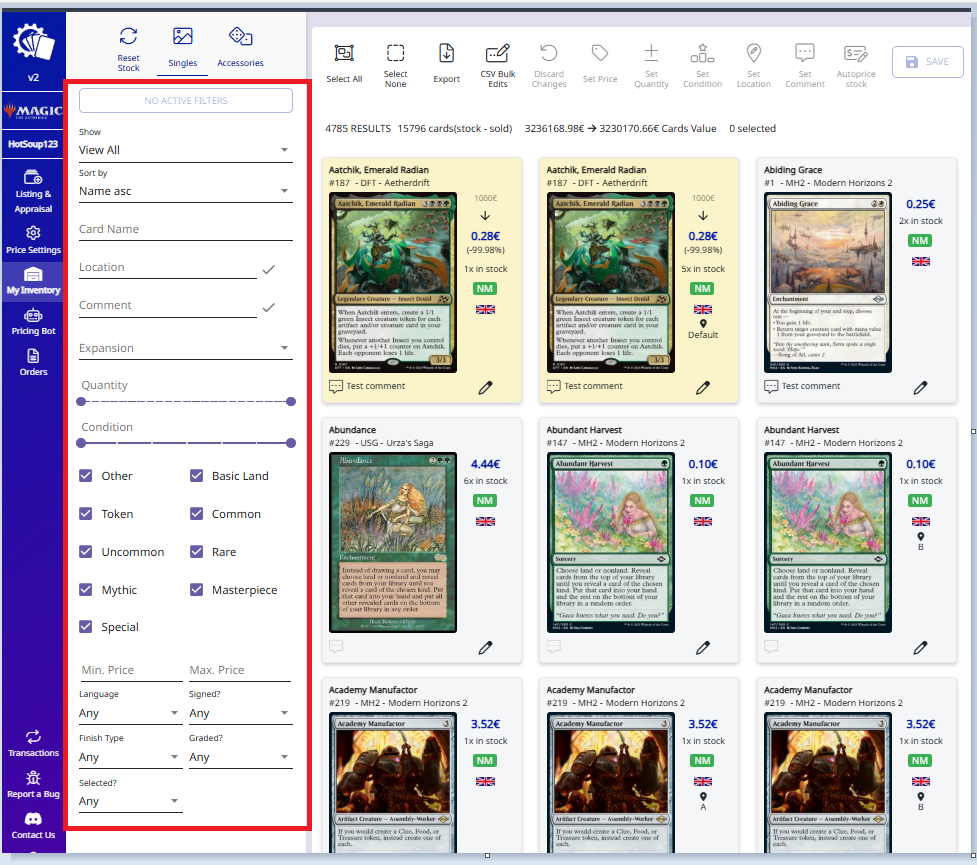Confirm Comment filter with checkmark icon
This screenshot has height=865, width=977.
click(269, 308)
